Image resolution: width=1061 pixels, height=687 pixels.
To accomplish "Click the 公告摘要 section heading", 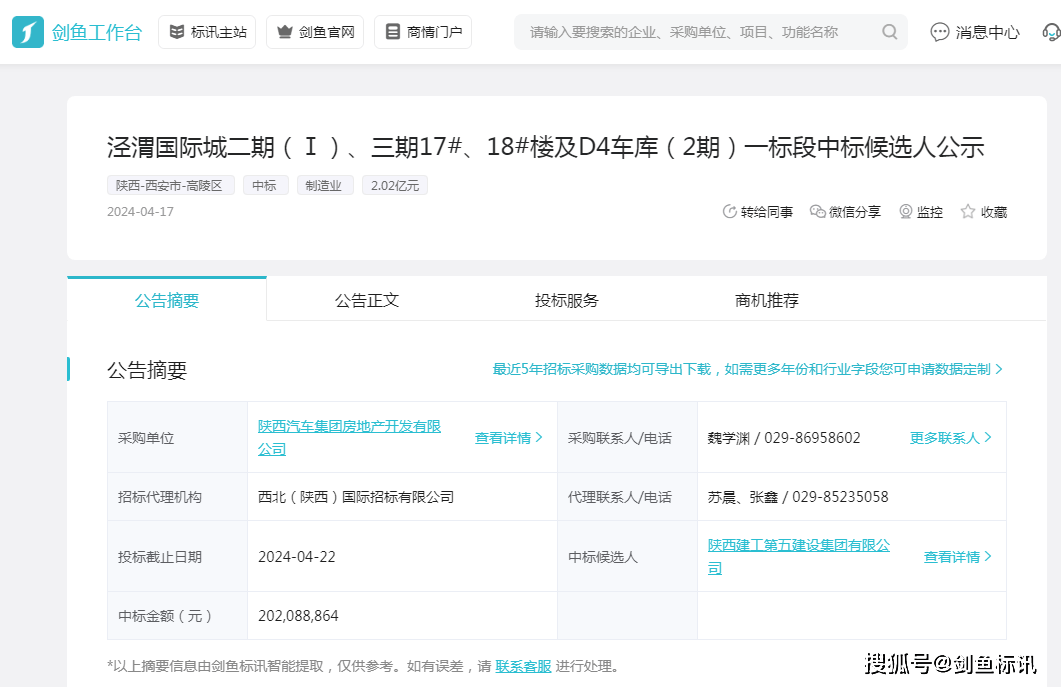I will (x=147, y=370).
